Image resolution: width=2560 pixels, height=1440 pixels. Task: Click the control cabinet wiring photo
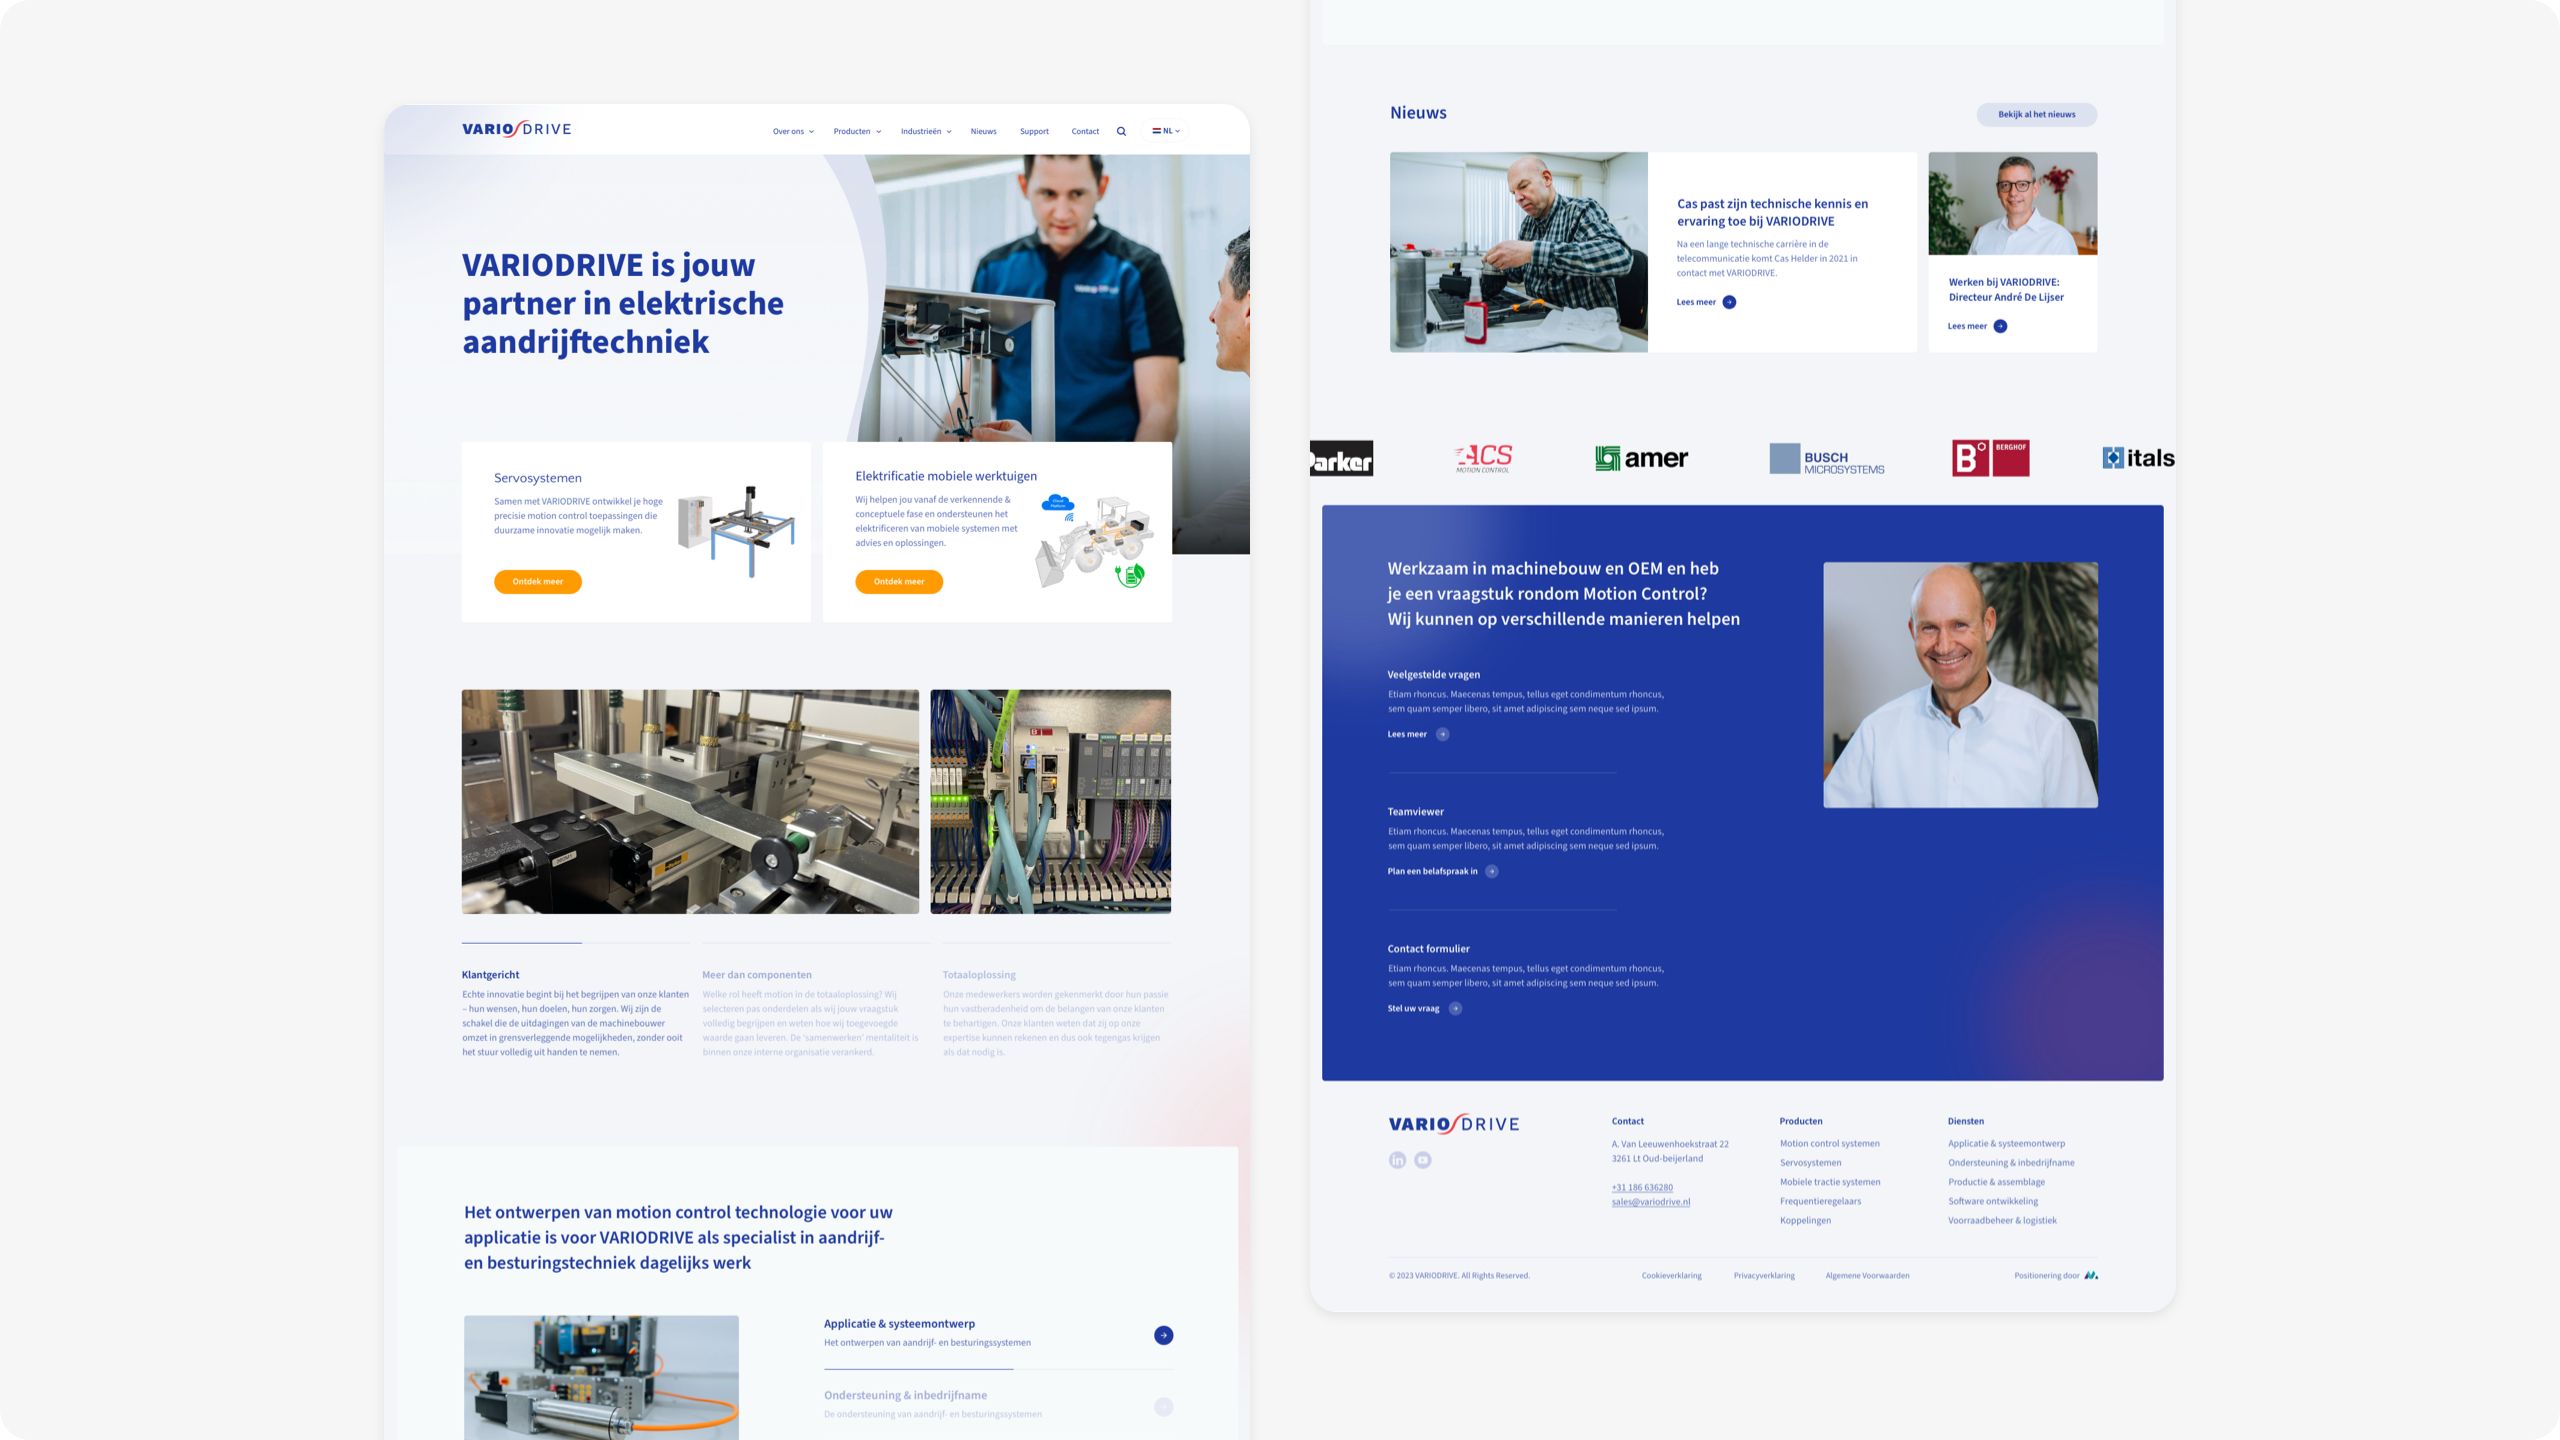[1050, 801]
